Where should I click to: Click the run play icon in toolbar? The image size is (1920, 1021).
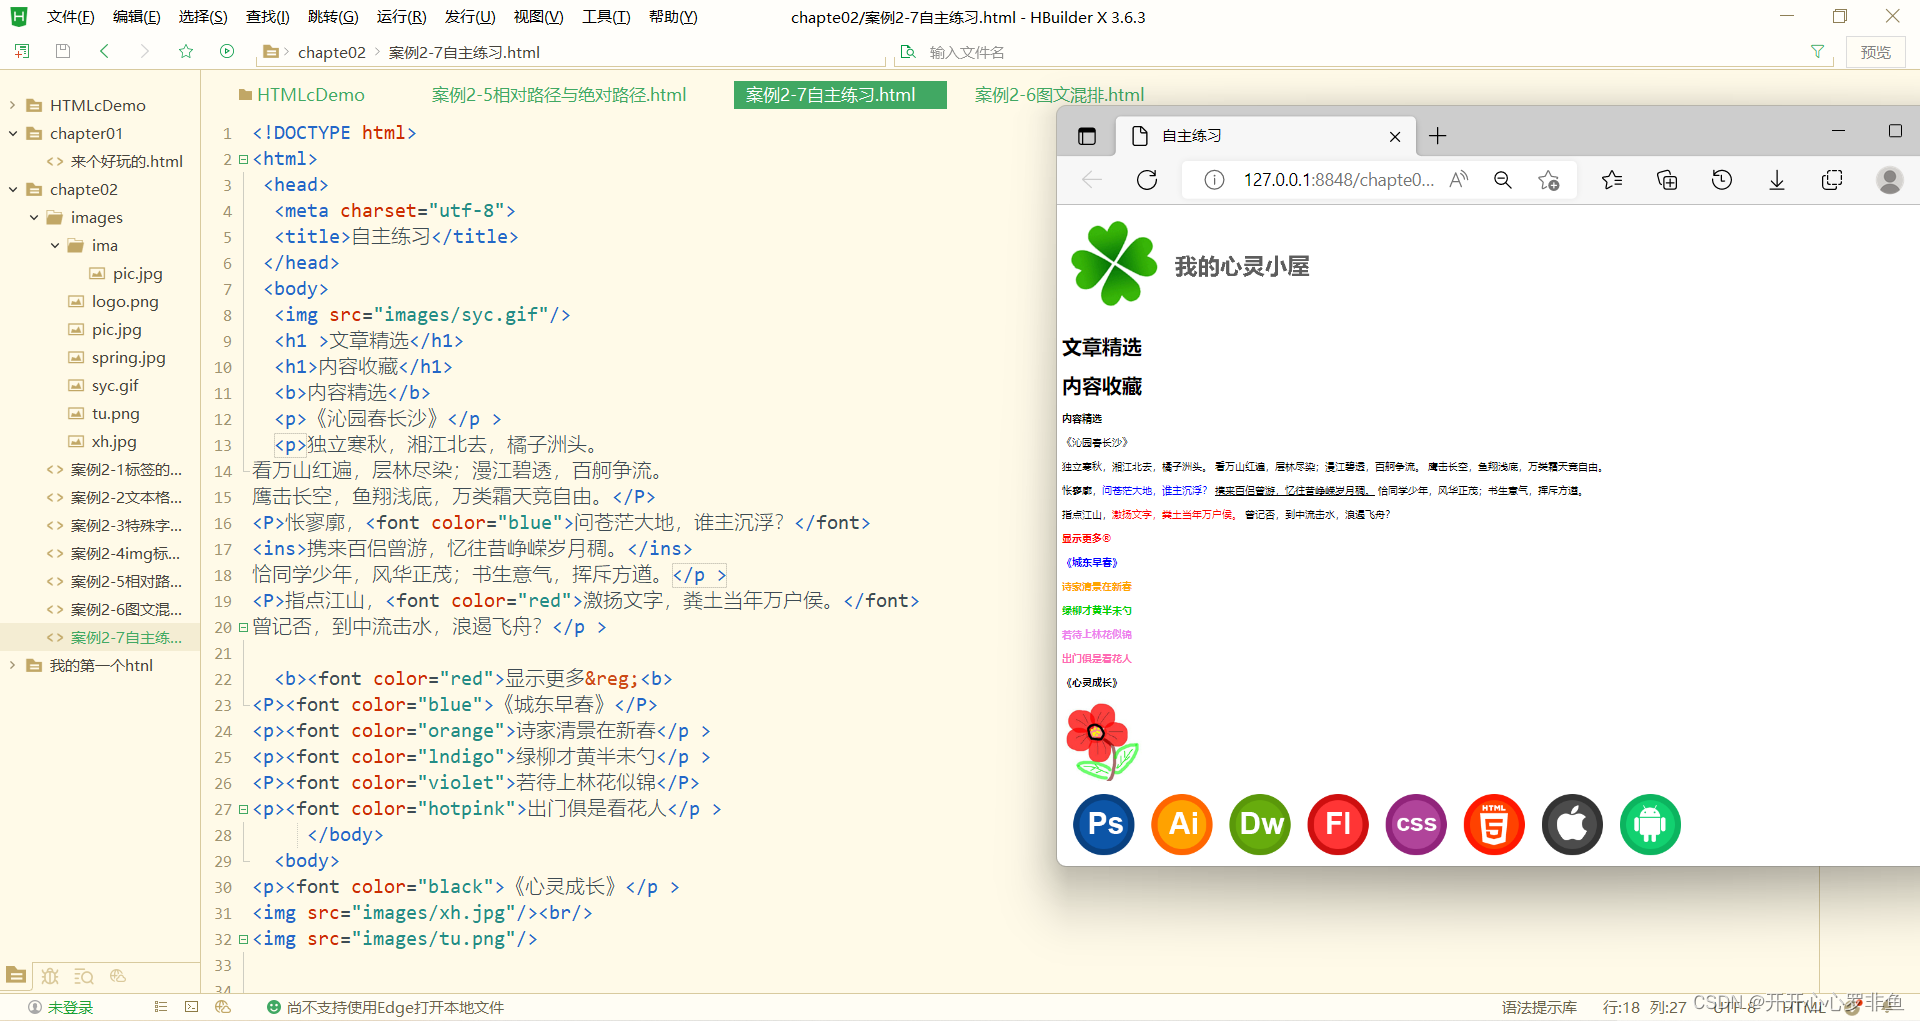pos(227,51)
